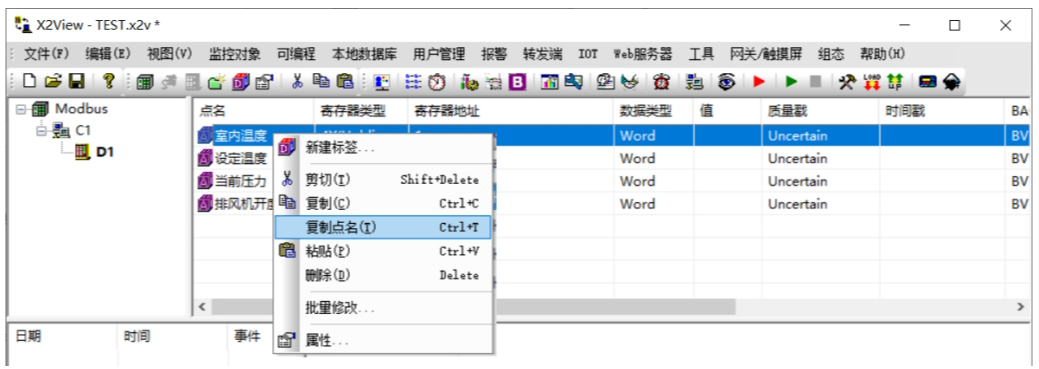Open the 编辑(E) menu
Image resolution: width=1039 pixels, height=369 pixels.
(x=108, y=54)
